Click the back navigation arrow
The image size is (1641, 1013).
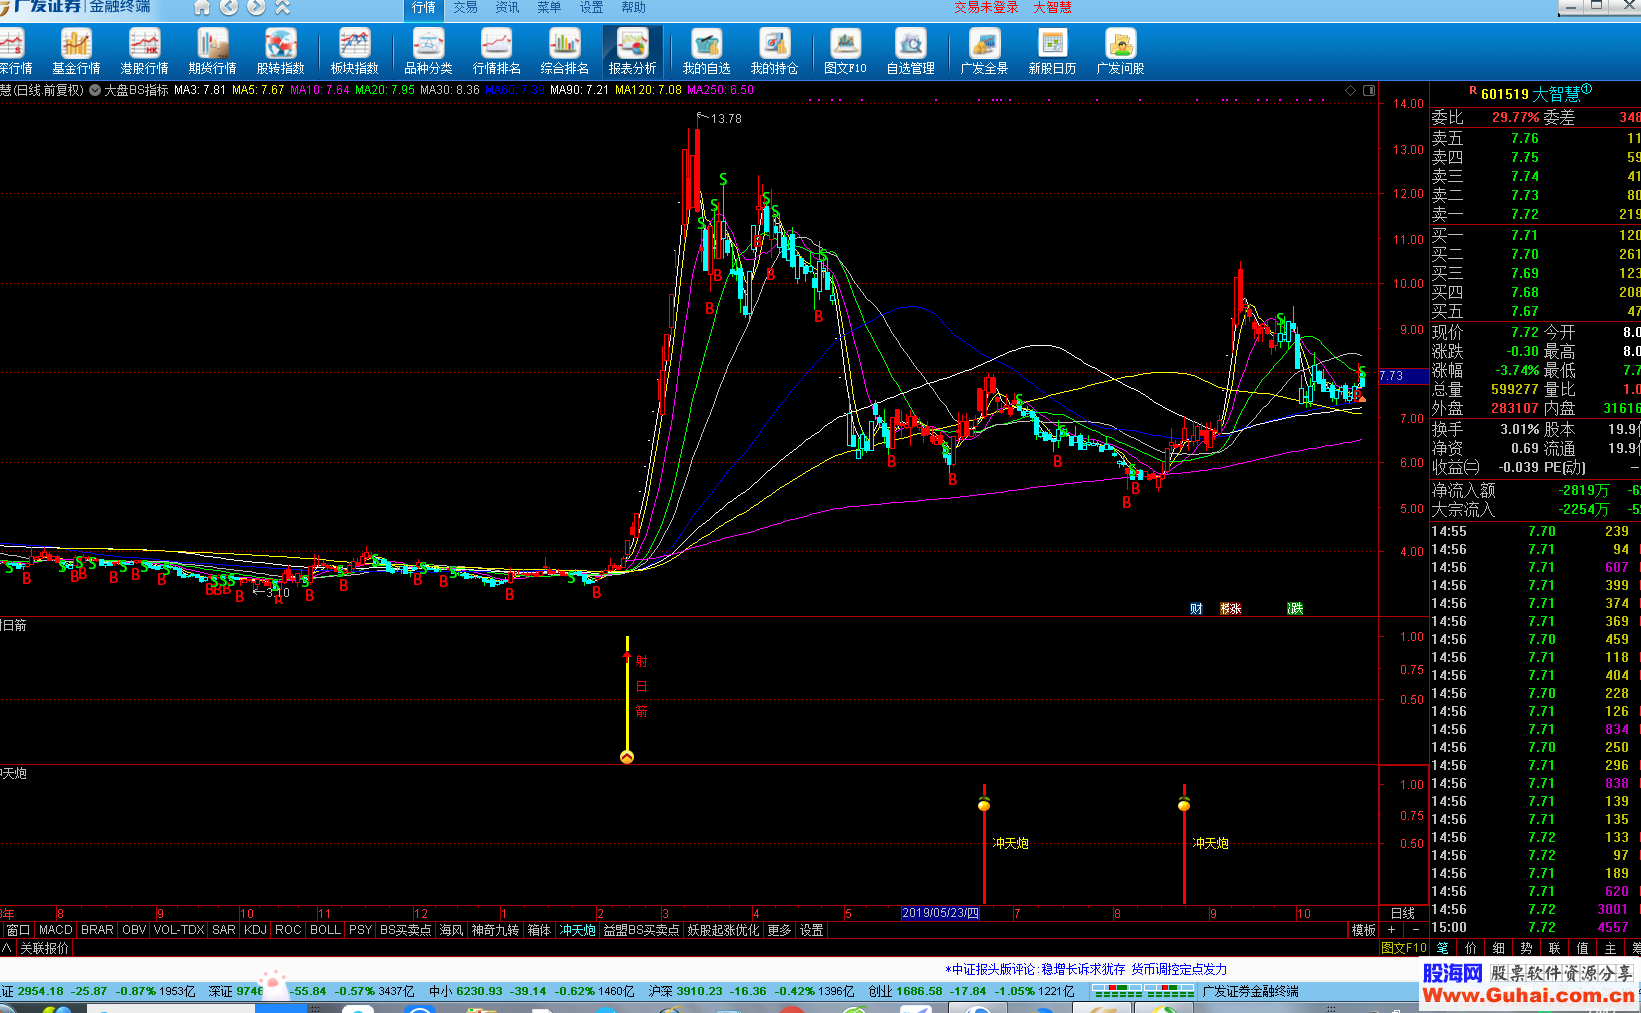[x=229, y=8]
